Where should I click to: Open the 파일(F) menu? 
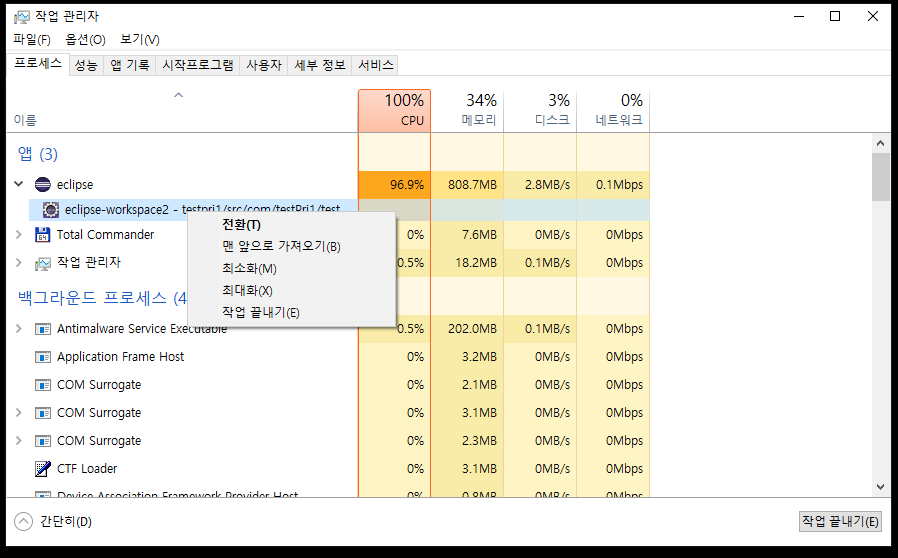pyautogui.click(x=32, y=40)
